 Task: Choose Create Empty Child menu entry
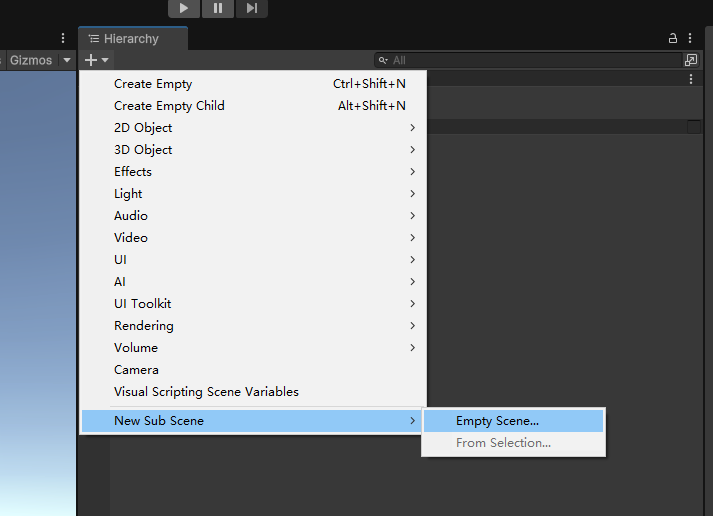coord(254,105)
